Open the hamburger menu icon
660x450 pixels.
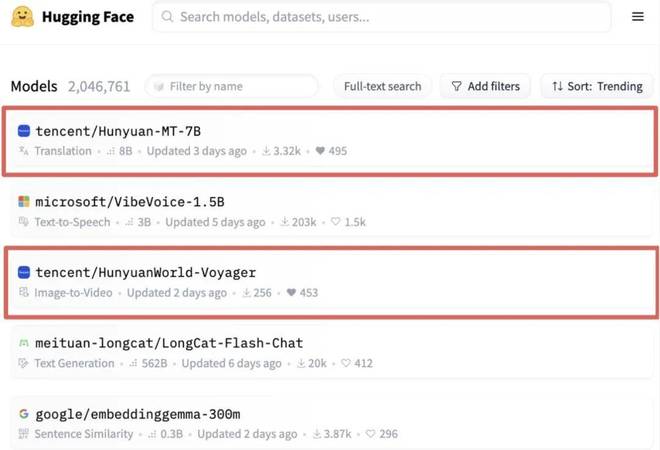[638, 17]
